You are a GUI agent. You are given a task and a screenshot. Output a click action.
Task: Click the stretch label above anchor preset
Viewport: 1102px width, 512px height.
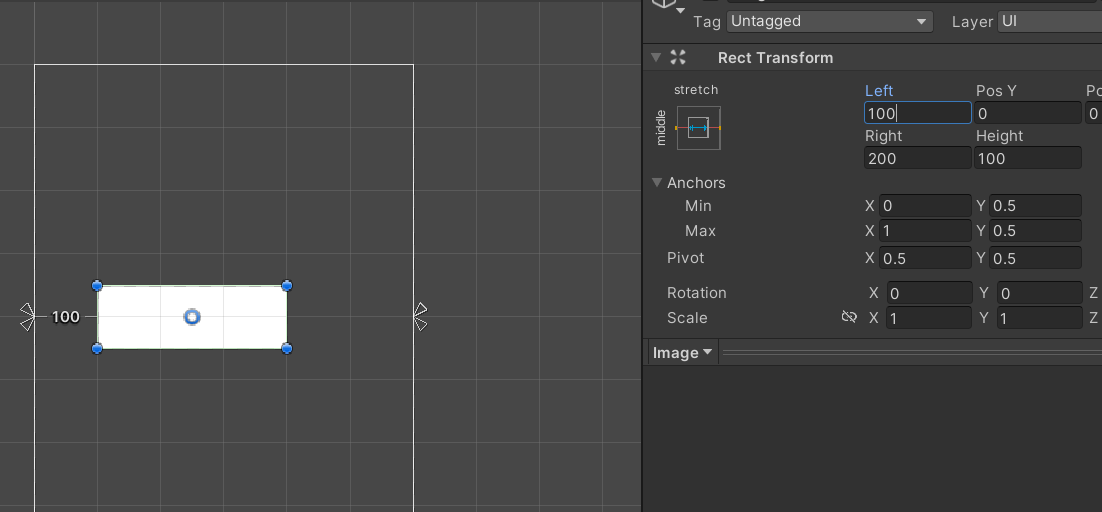click(x=696, y=90)
